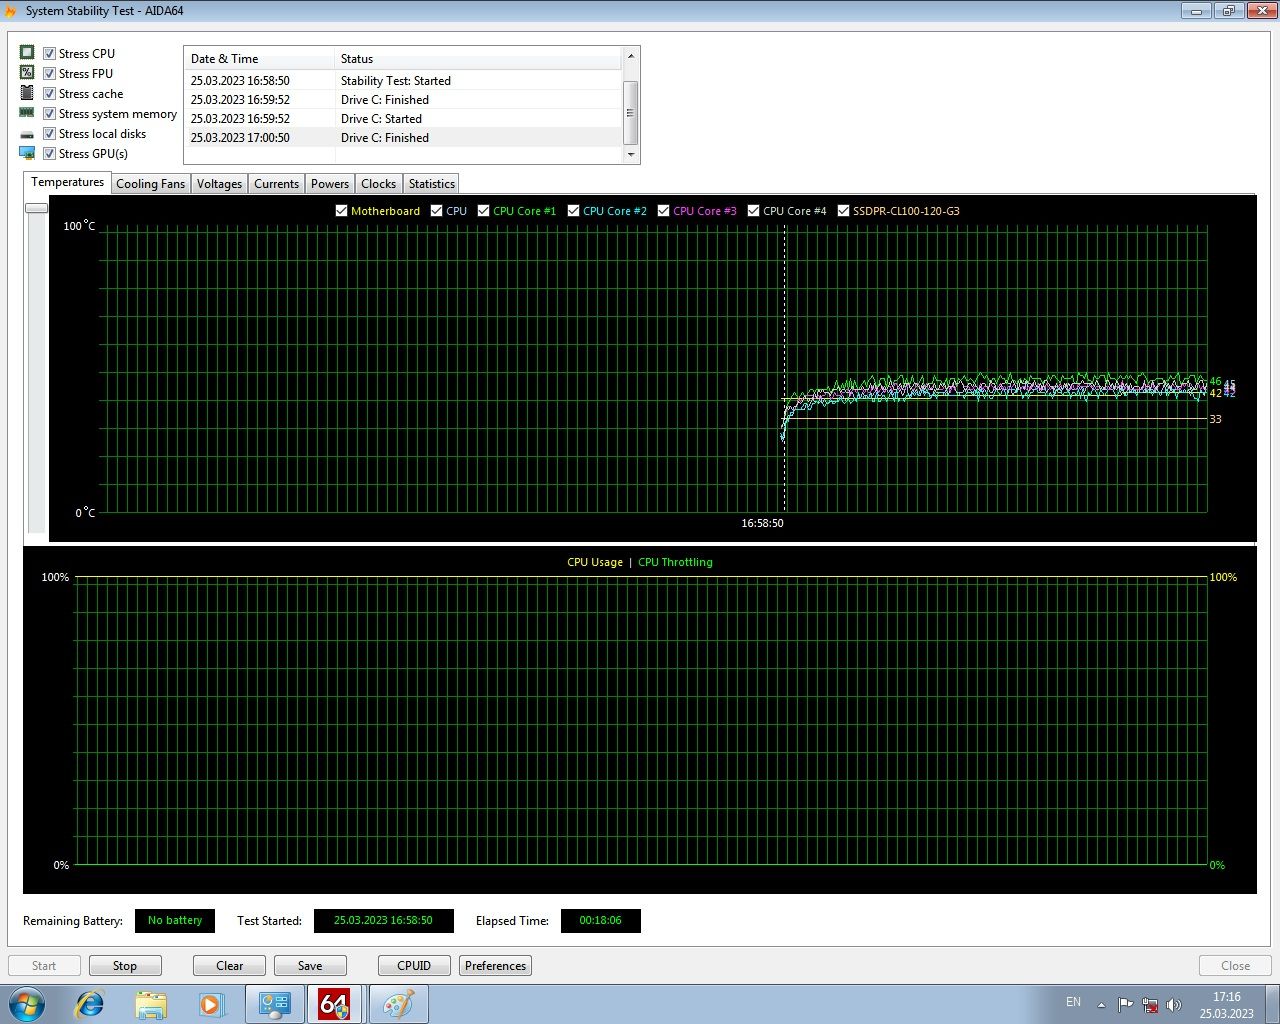Toggle SSDPR-CL100-120-G3 graph legend checkbox
The image size is (1280, 1024).
pyautogui.click(x=843, y=211)
